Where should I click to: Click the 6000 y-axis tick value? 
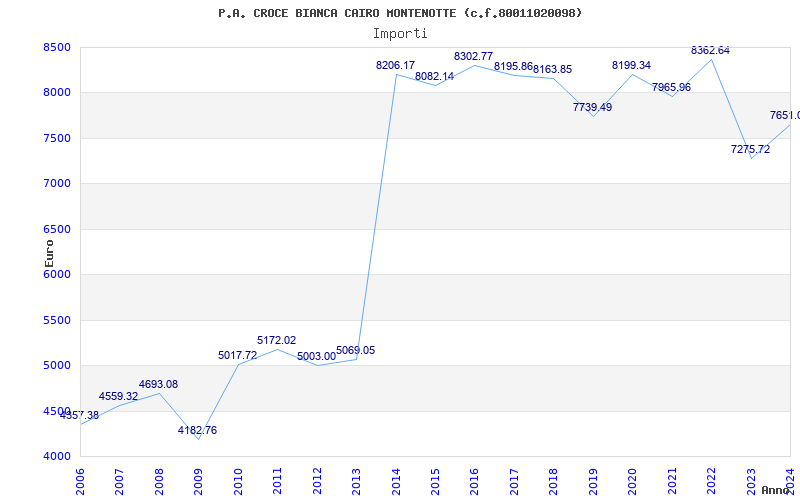tap(56, 274)
